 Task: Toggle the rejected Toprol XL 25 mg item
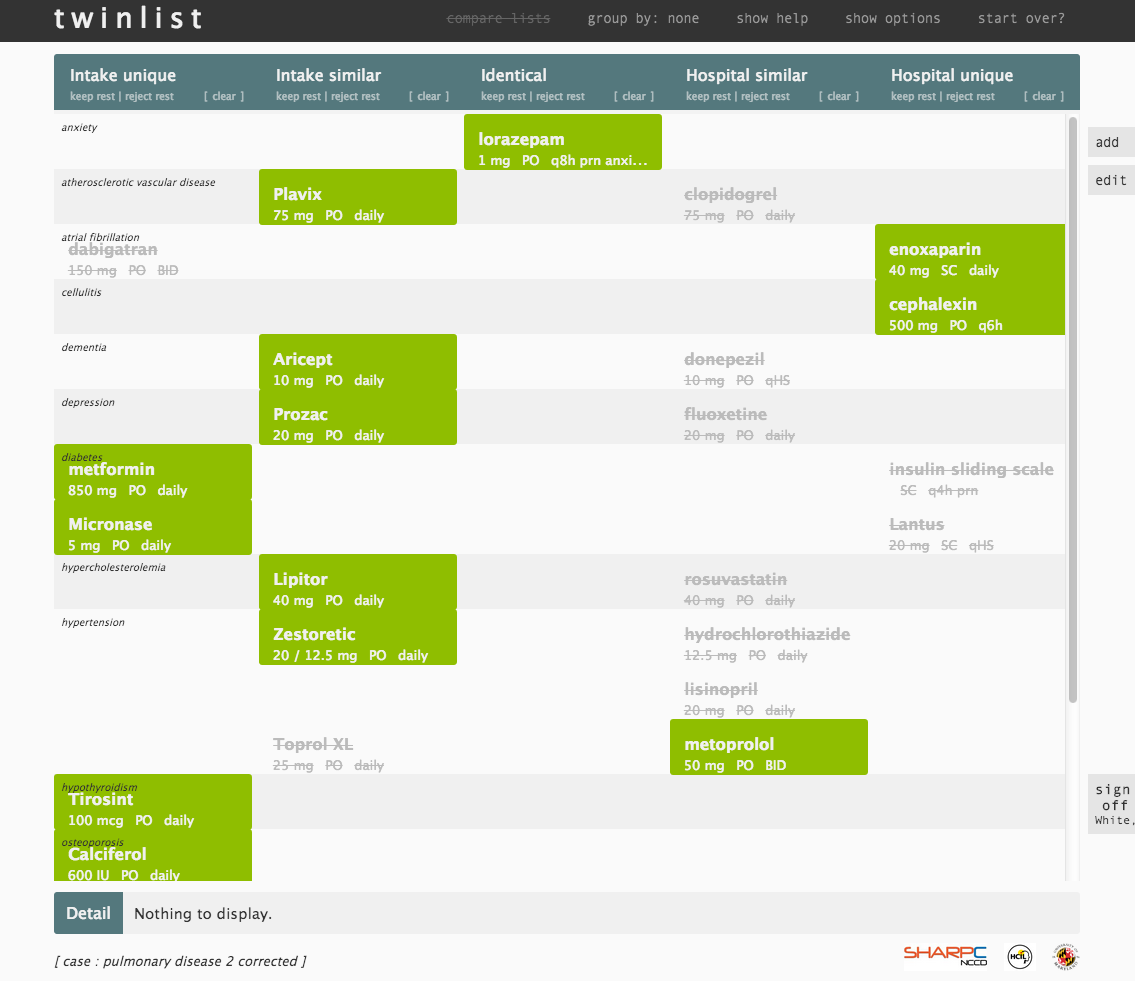pyautogui.click(x=328, y=754)
